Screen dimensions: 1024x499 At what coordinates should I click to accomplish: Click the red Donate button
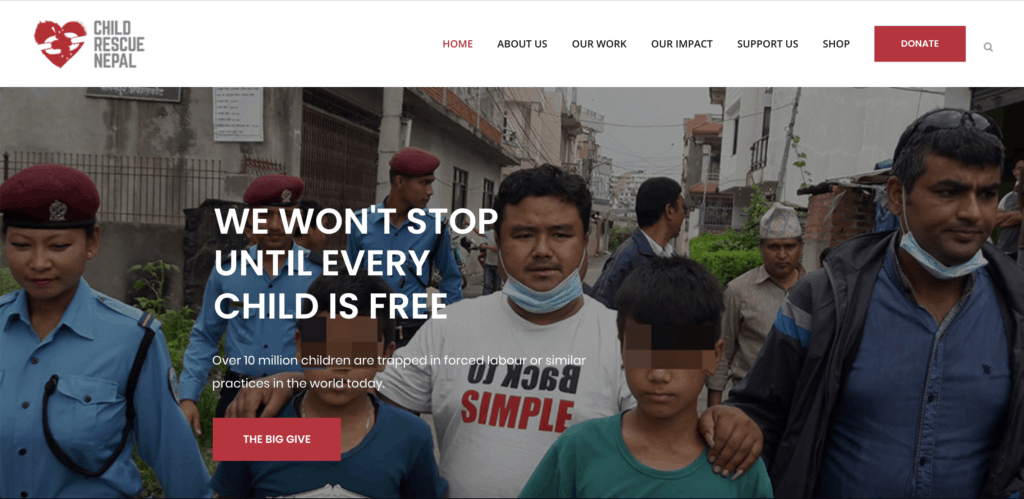tap(920, 44)
